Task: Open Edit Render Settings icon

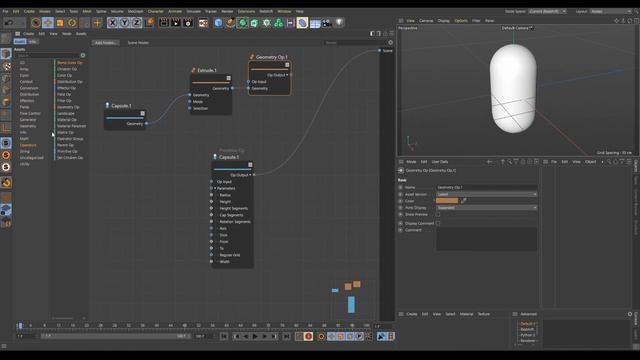Action: coord(188,23)
